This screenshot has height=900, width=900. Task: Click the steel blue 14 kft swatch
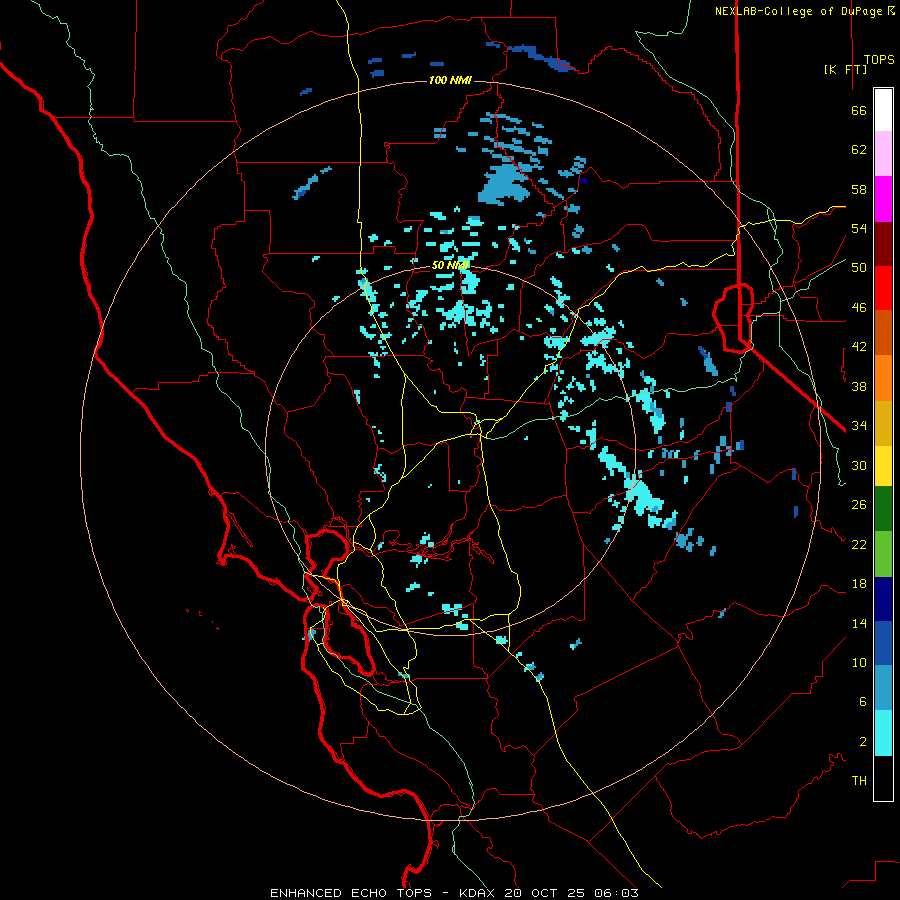pyautogui.click(x=883, y=688)
